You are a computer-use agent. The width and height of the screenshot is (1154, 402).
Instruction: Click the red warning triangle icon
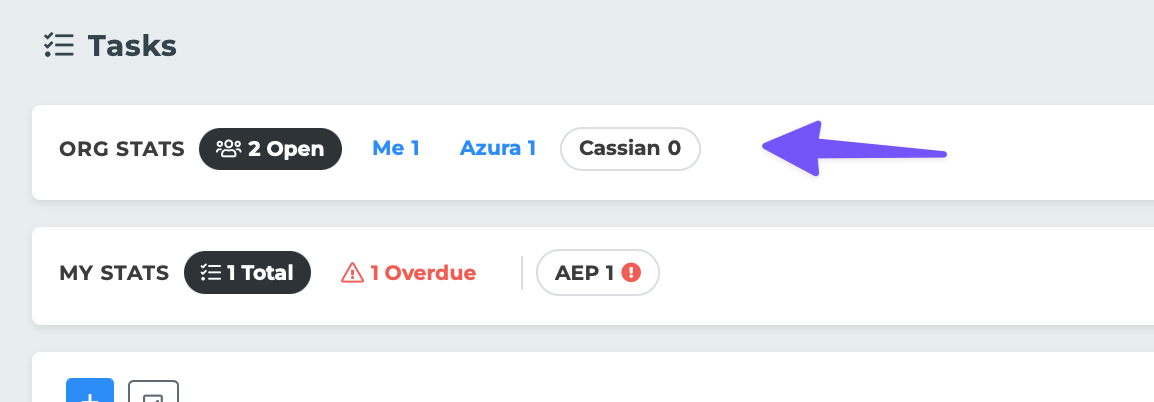tap(352, 272)
